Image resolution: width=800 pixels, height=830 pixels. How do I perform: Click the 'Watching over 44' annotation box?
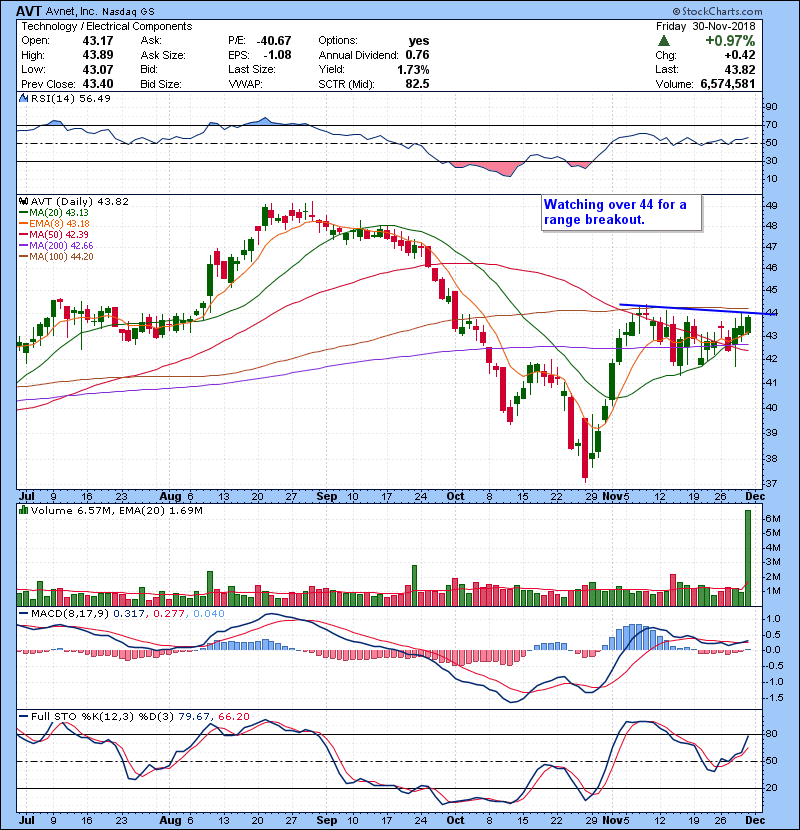622,213
